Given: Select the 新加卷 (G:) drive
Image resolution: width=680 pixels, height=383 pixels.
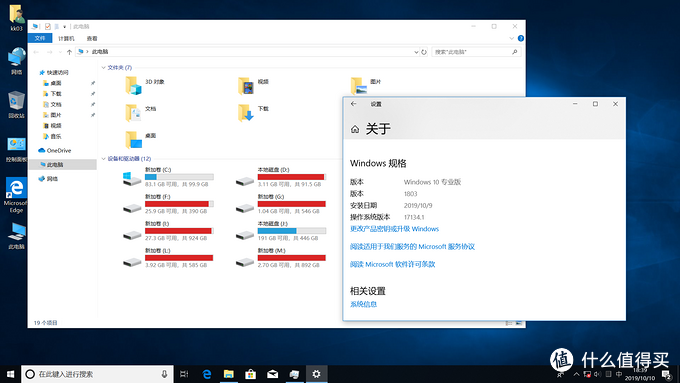Looking at the screenshot, I should tap(281, 204).
